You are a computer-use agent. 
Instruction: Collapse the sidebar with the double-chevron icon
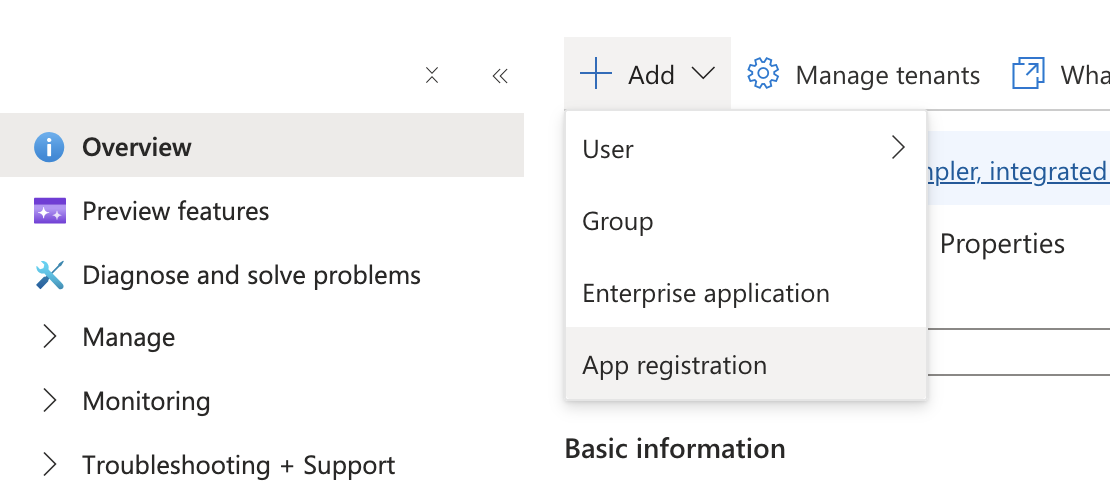(x=501, y=76)
